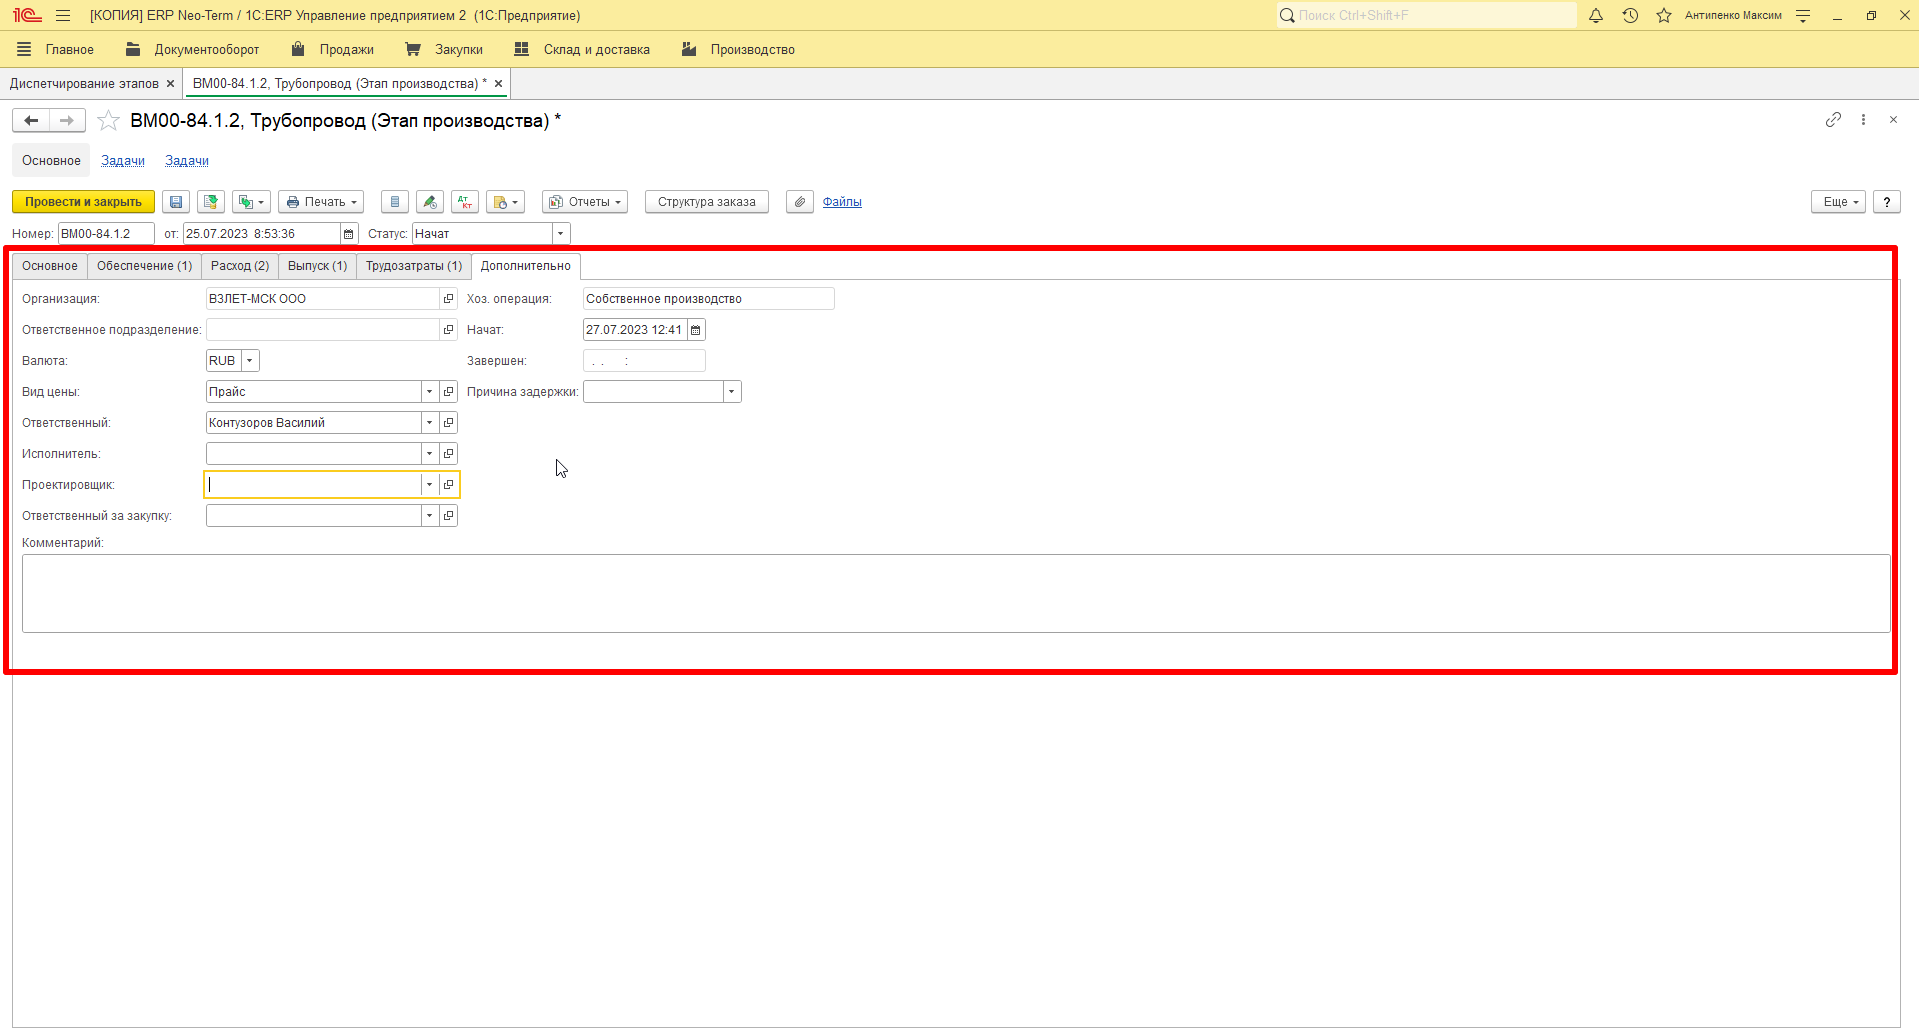Screen dimensions: 1919x1036
Task: Open the Склад и доставка section
Action: 582,49
